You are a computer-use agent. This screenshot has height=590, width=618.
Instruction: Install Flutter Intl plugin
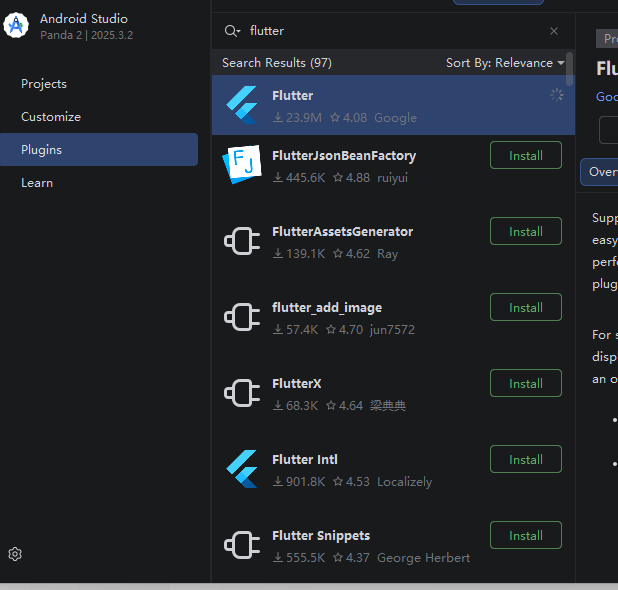click(x=526, y=460)
